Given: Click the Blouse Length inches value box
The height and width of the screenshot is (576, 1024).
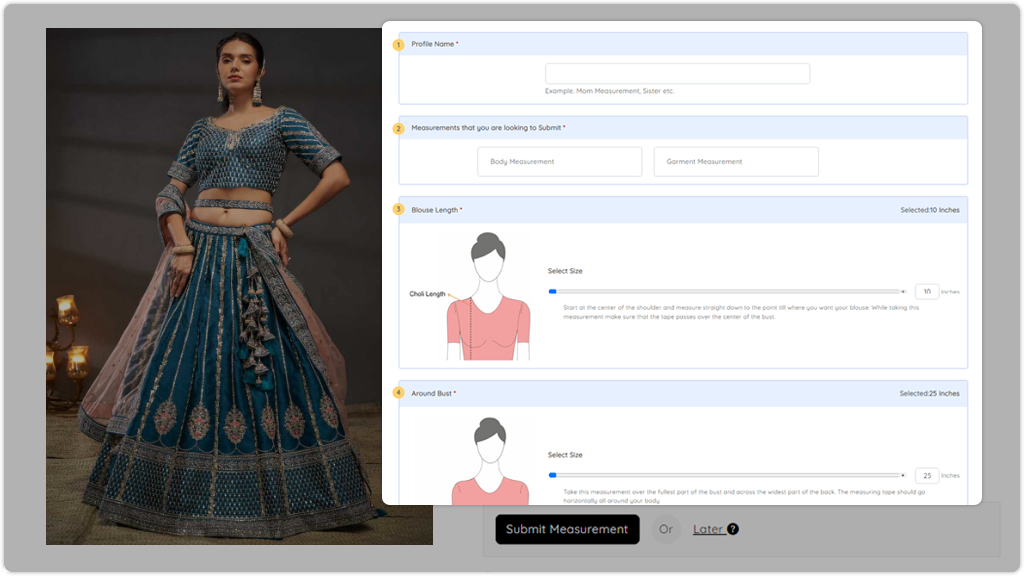Looking at the screenshot, I should click(926, 291).
